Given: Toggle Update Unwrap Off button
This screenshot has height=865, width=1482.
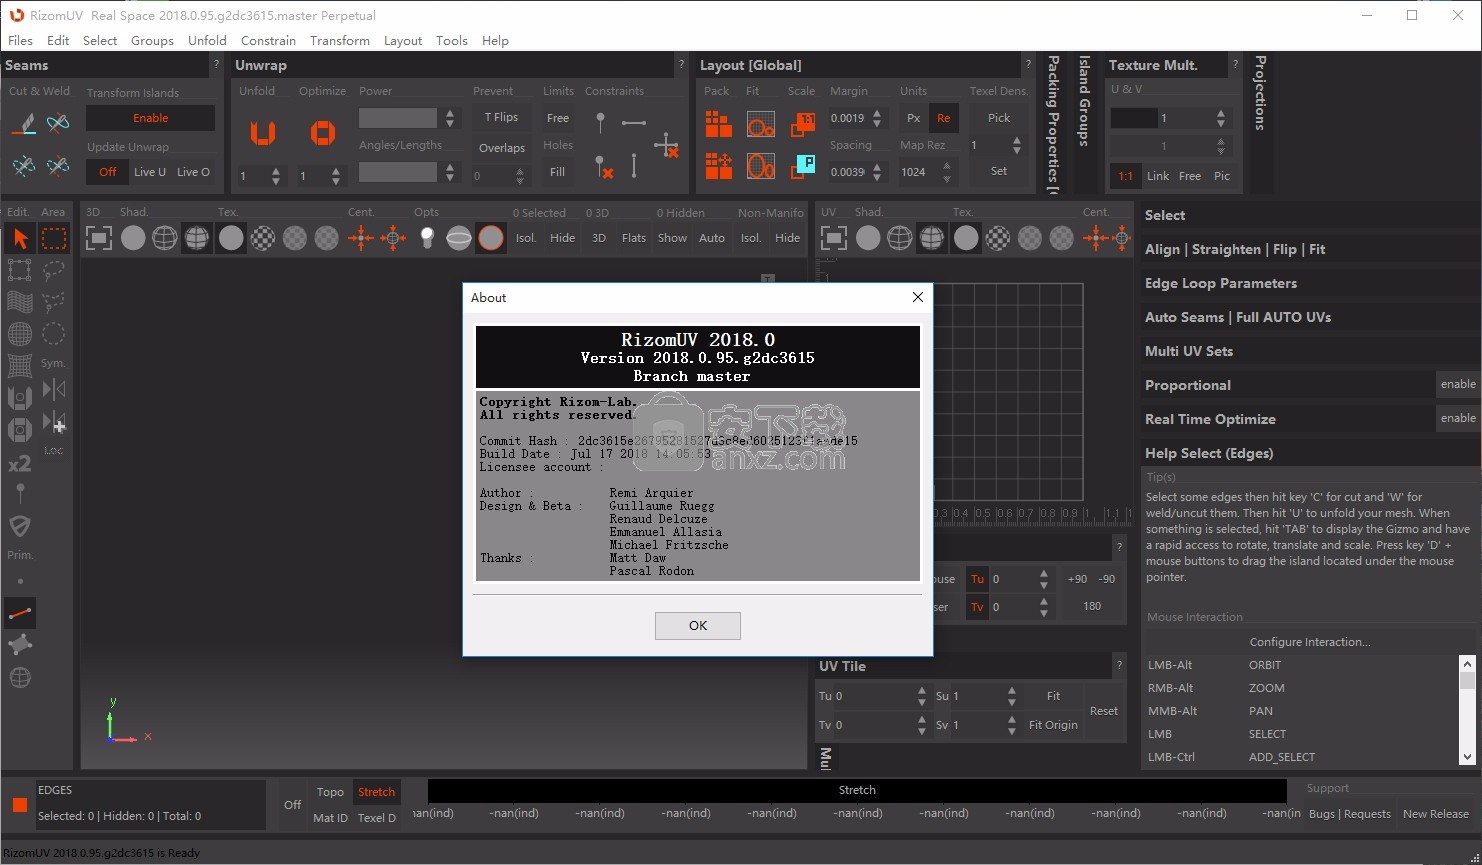Looking at the screenshot, I should [107, 172].
